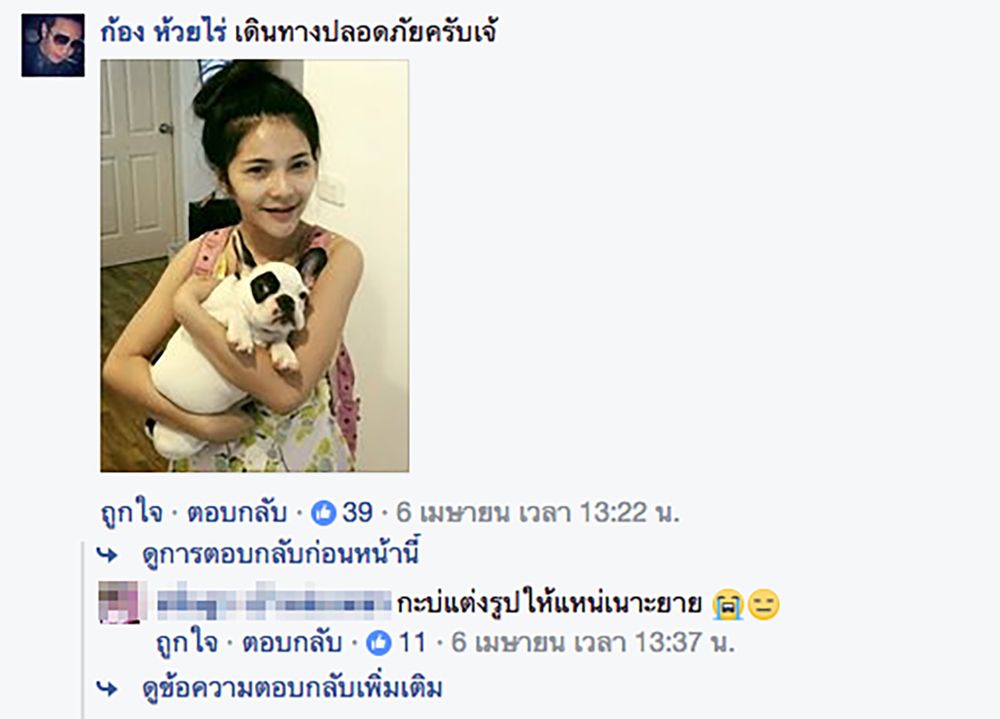Open the 6 เมษายน 13:37 timestamp link
The width and height of the screenshot is (1000, 719).
pyautogui.click(x=593, y=642)
